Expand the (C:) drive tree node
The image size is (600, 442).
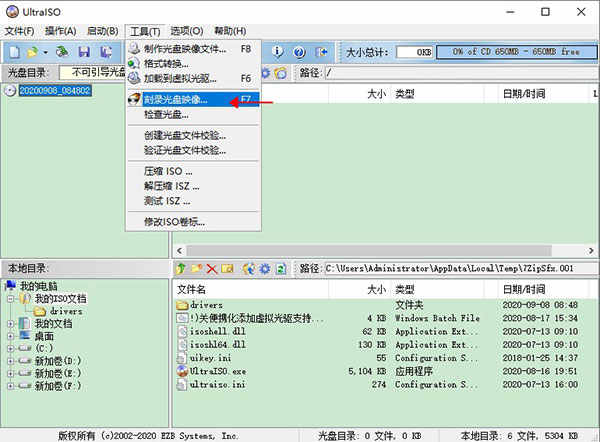11,349
